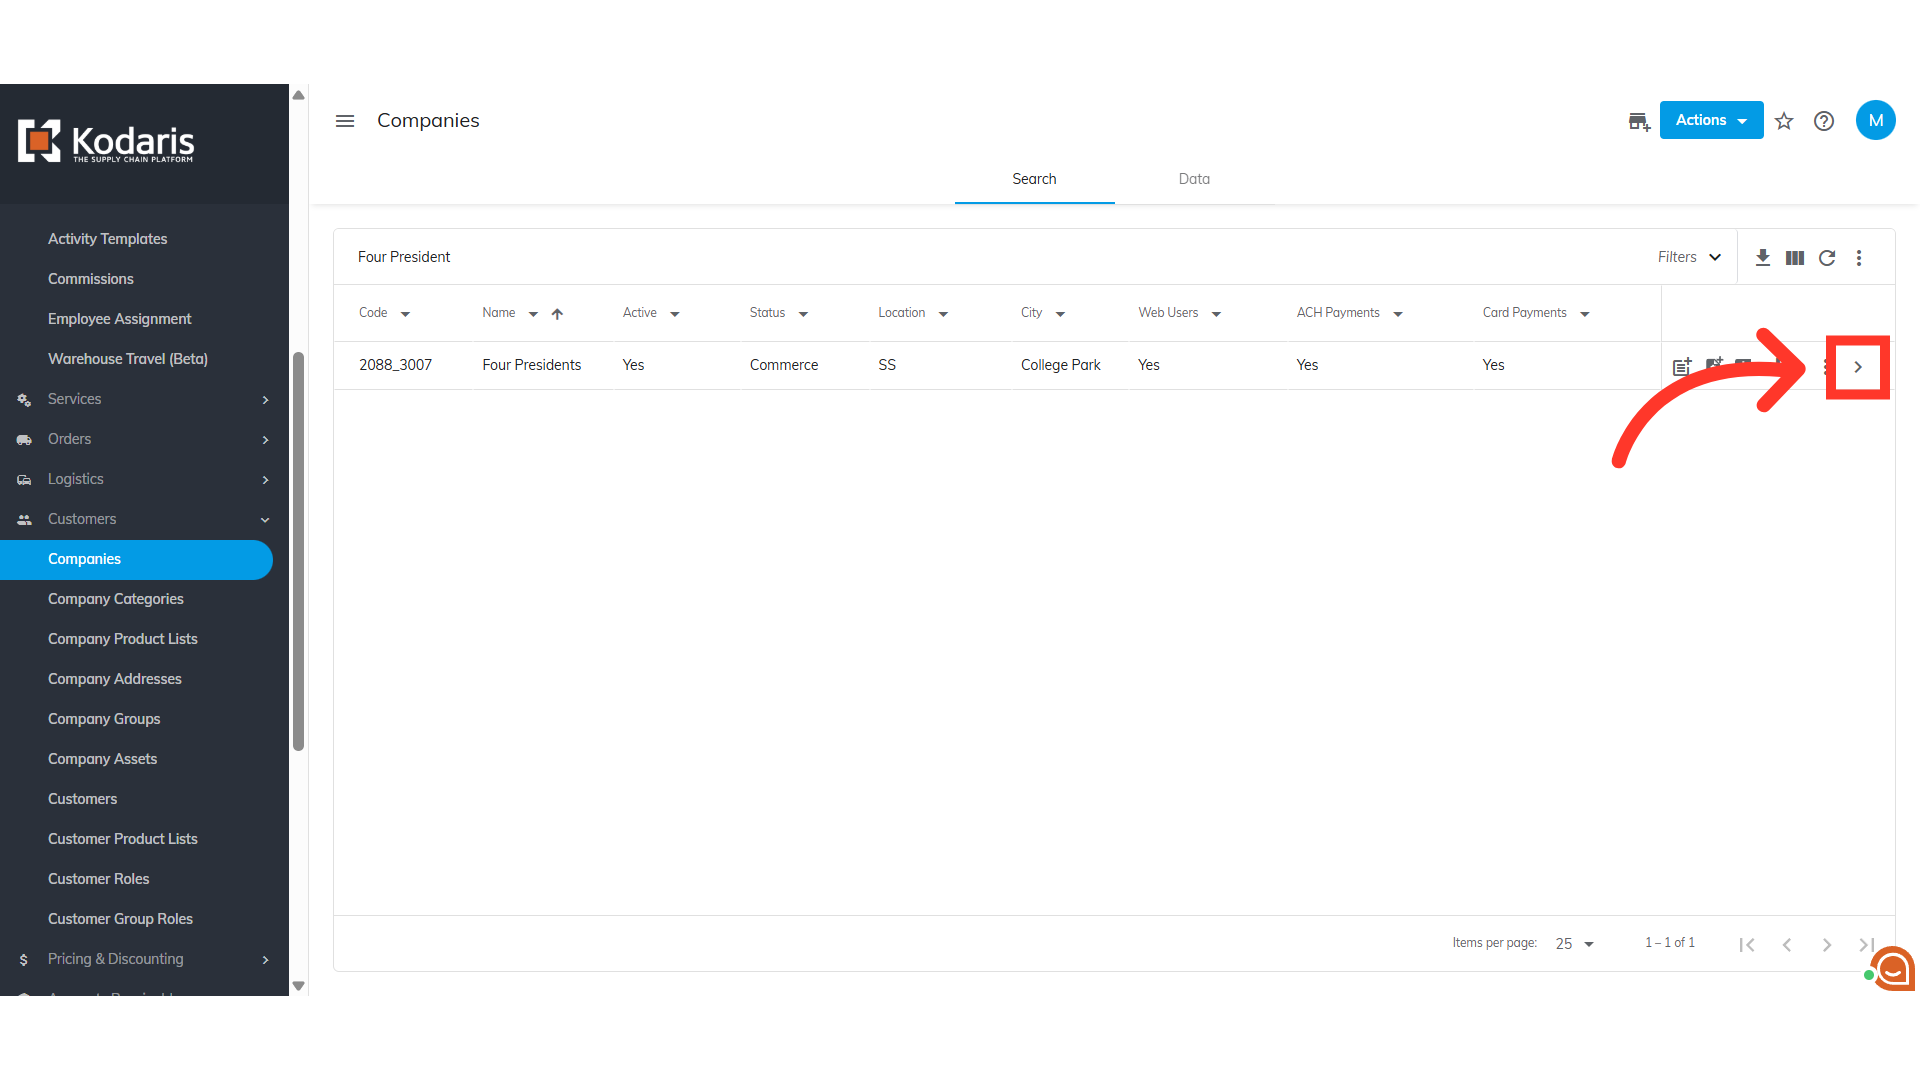
Task: Open the Customer Roles menu item
Action: click(99, 879)
